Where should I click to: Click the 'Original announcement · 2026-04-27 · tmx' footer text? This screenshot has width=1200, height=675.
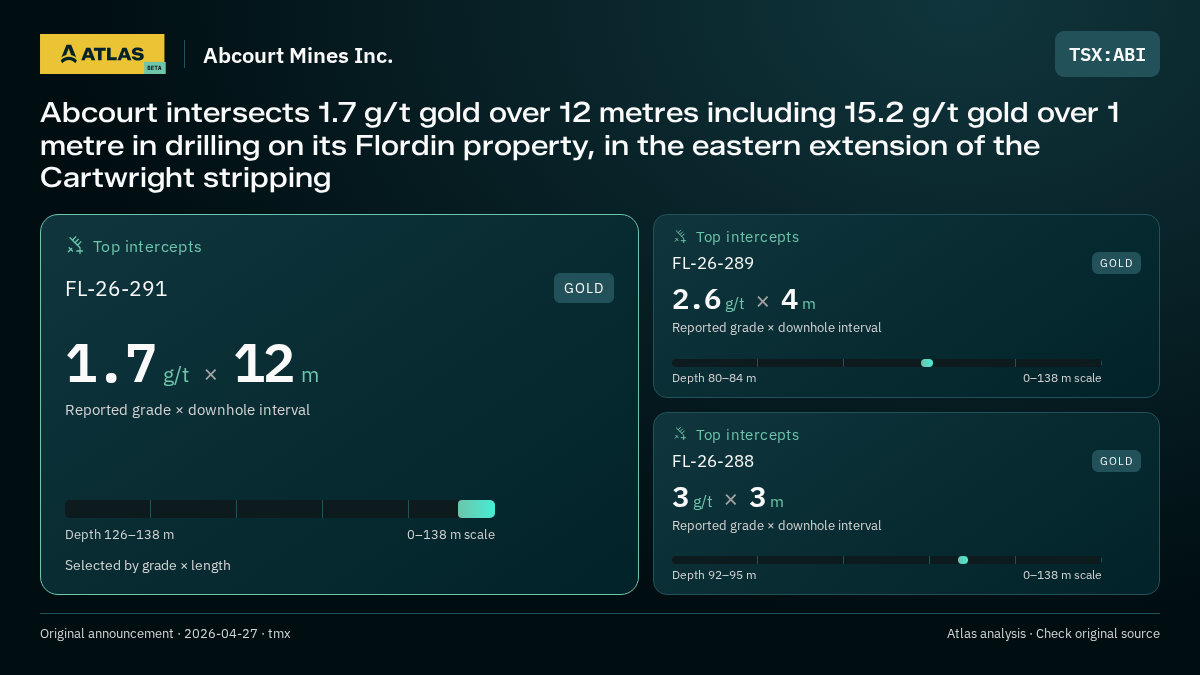coord(165,634)
